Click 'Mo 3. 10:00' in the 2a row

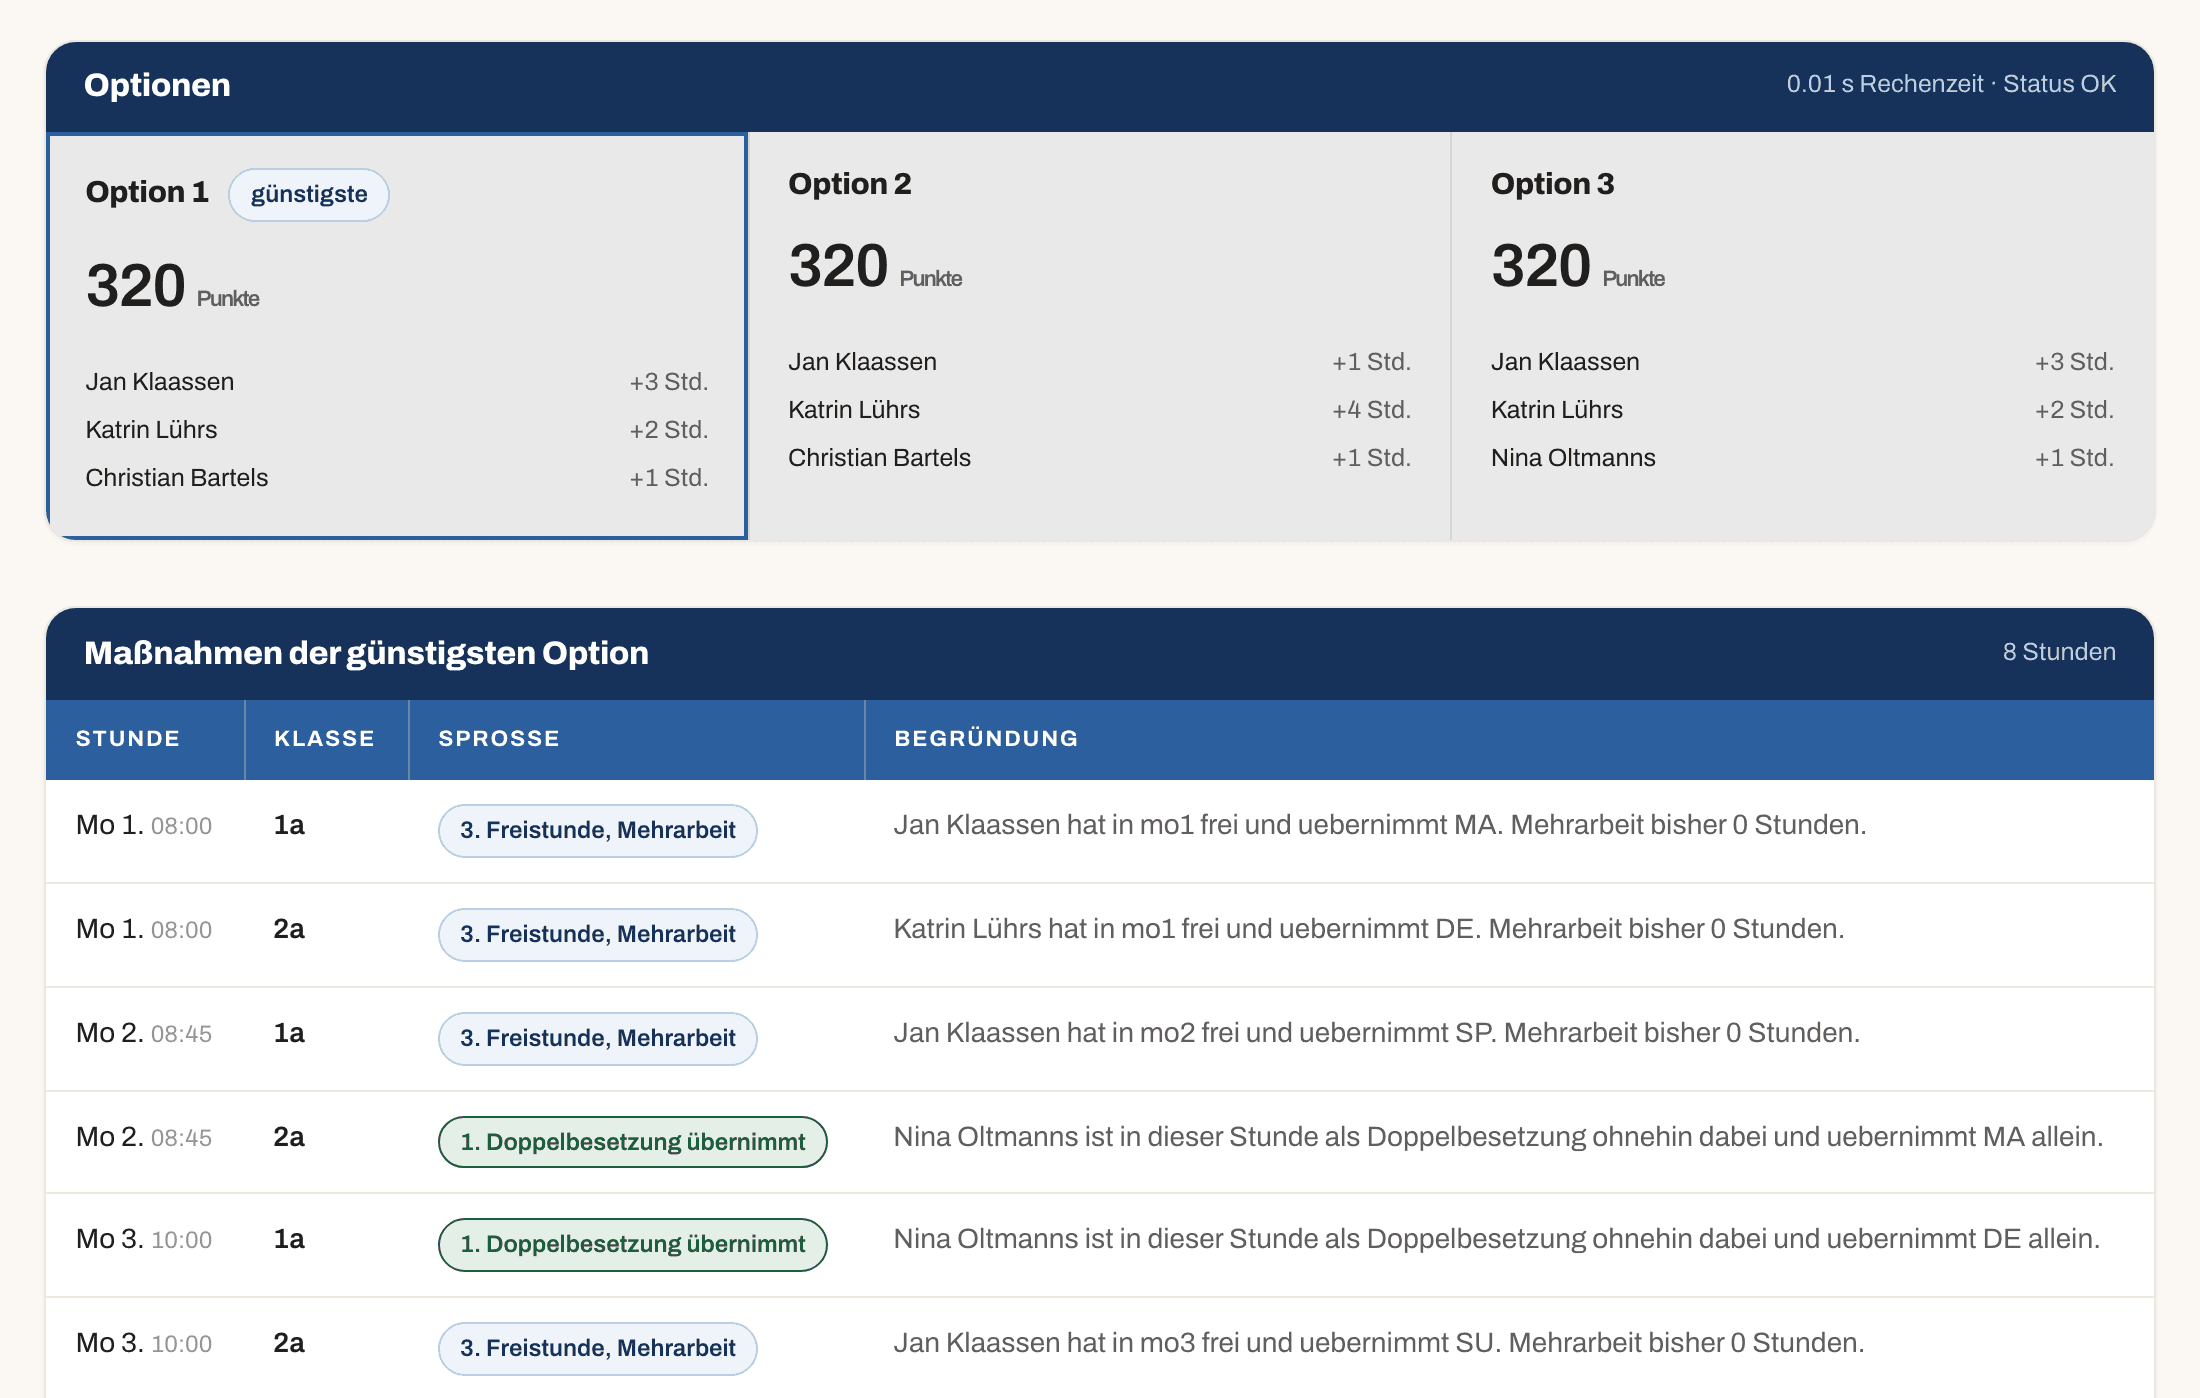click(144, 1343)
